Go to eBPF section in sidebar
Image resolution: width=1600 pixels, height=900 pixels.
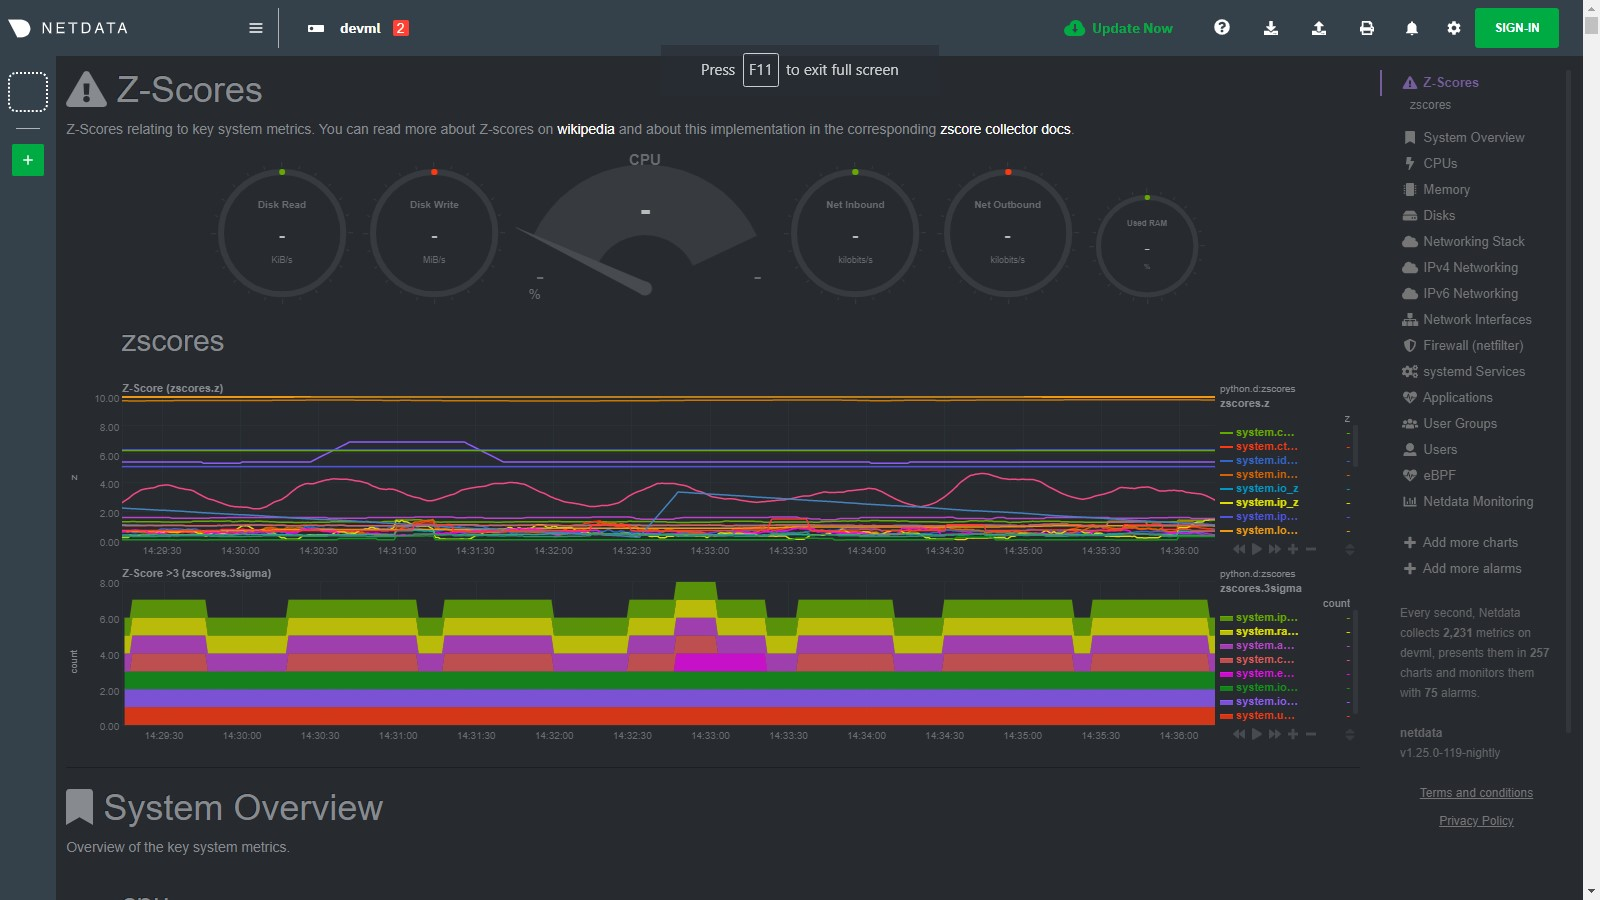click(1429, 476)
